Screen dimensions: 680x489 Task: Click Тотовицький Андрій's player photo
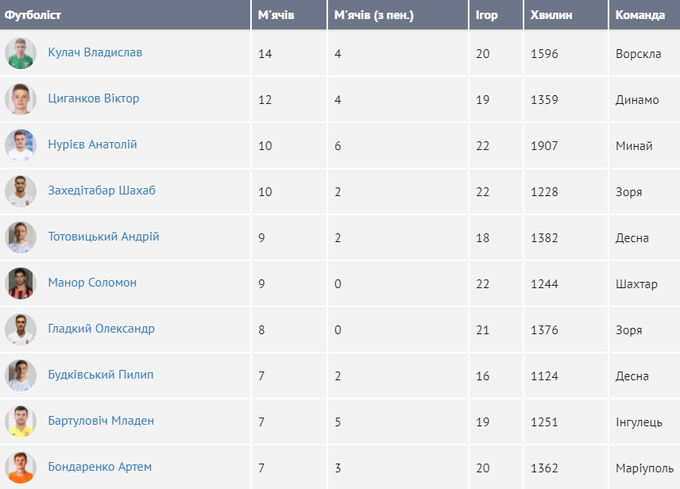[20, 237]
